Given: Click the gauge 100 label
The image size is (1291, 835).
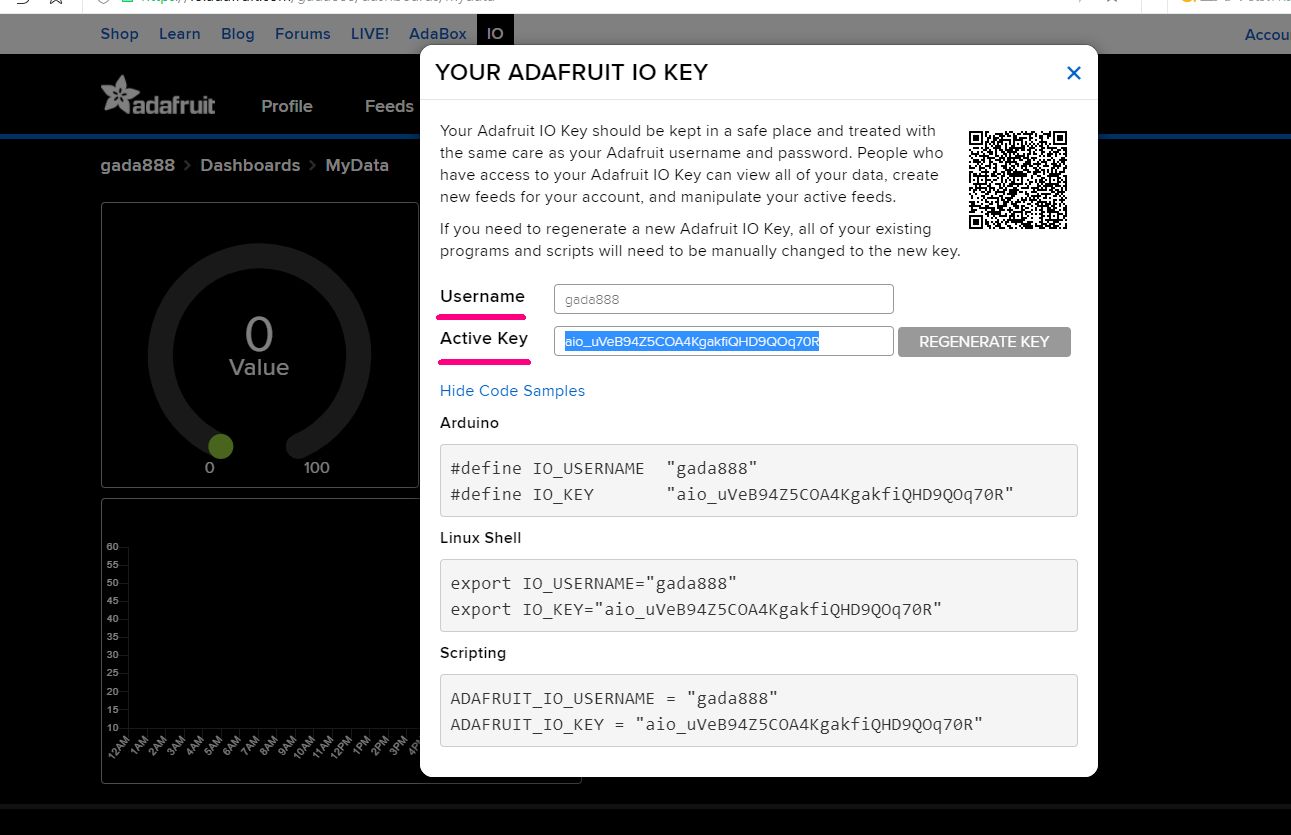Looking at the screenshot, I should tap(317, 468).
